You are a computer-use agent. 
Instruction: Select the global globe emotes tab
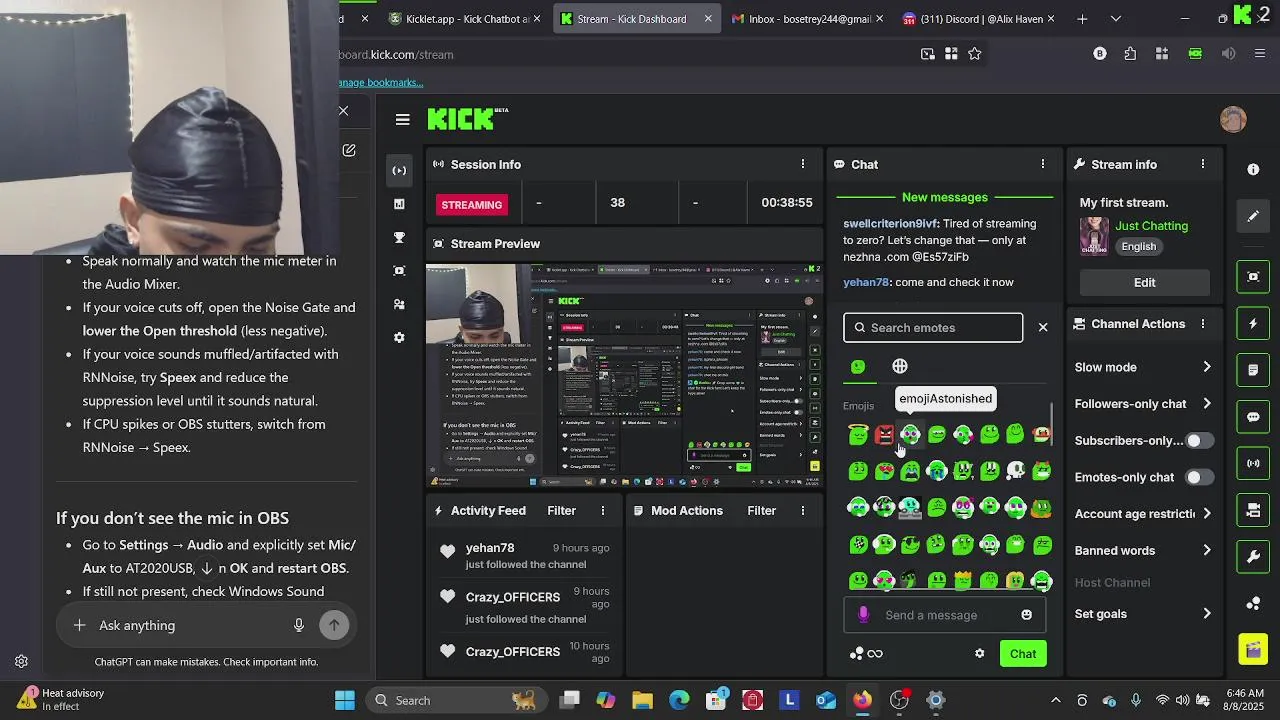(x=900, y=367)
